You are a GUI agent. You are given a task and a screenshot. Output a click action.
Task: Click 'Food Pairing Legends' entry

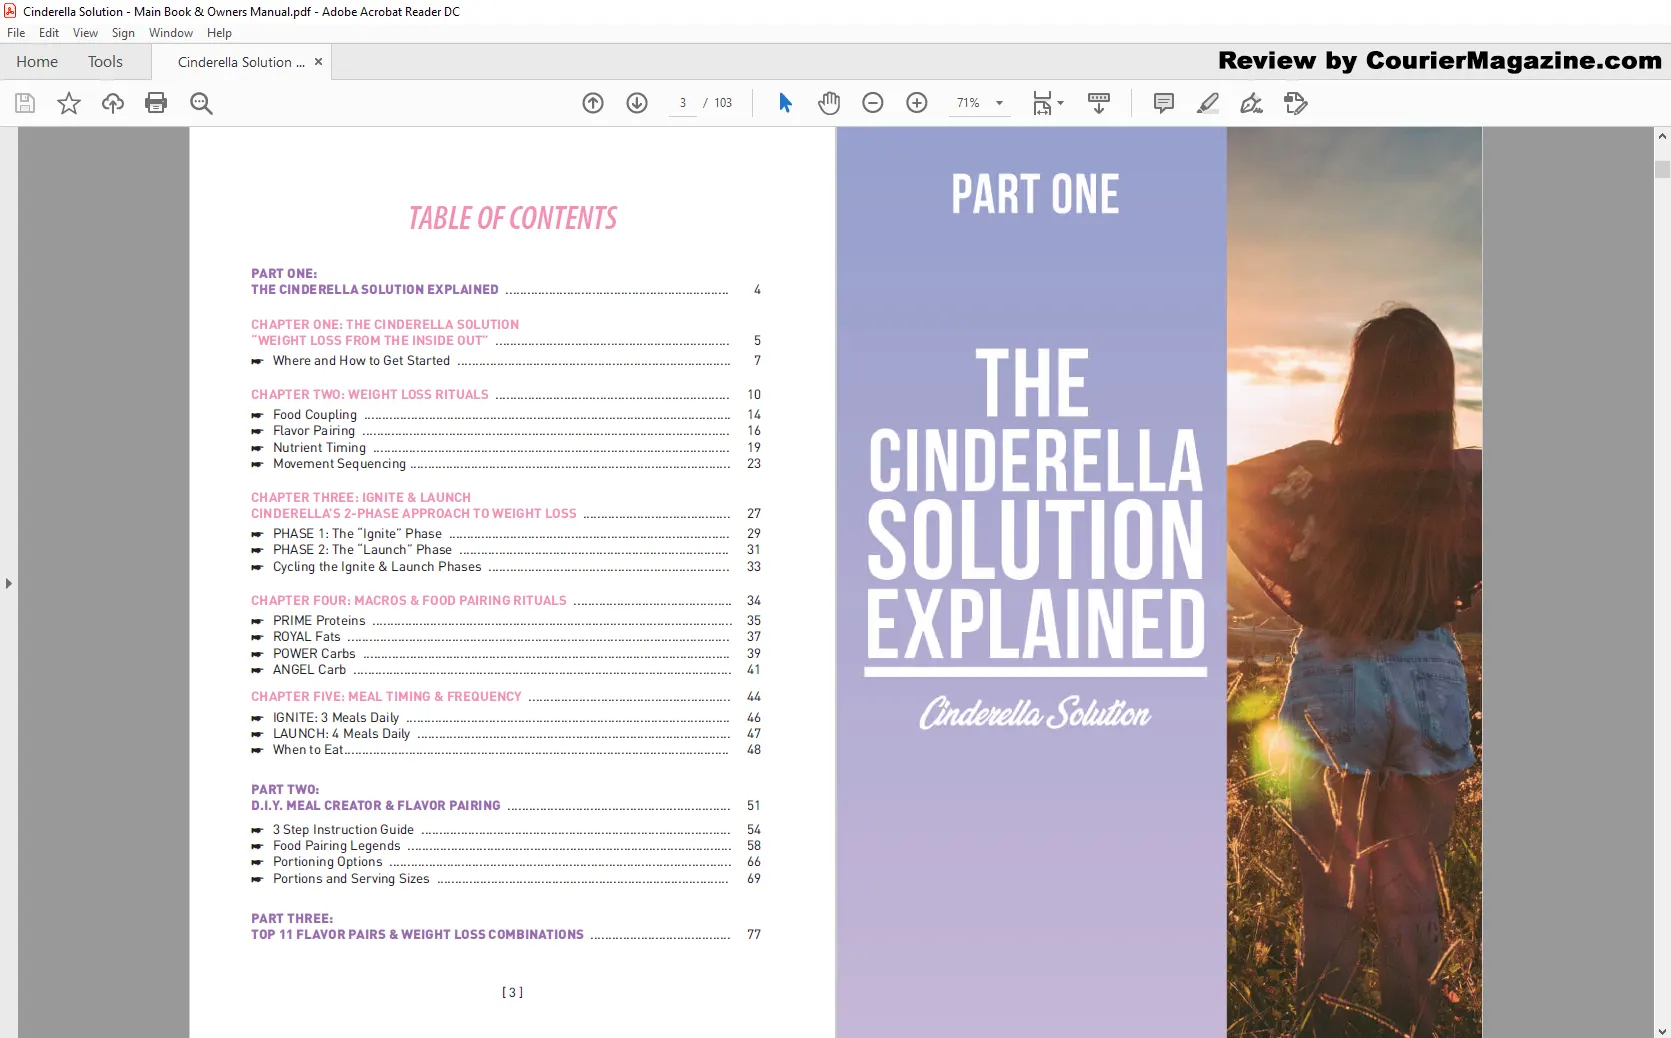[x=336, y=846]
